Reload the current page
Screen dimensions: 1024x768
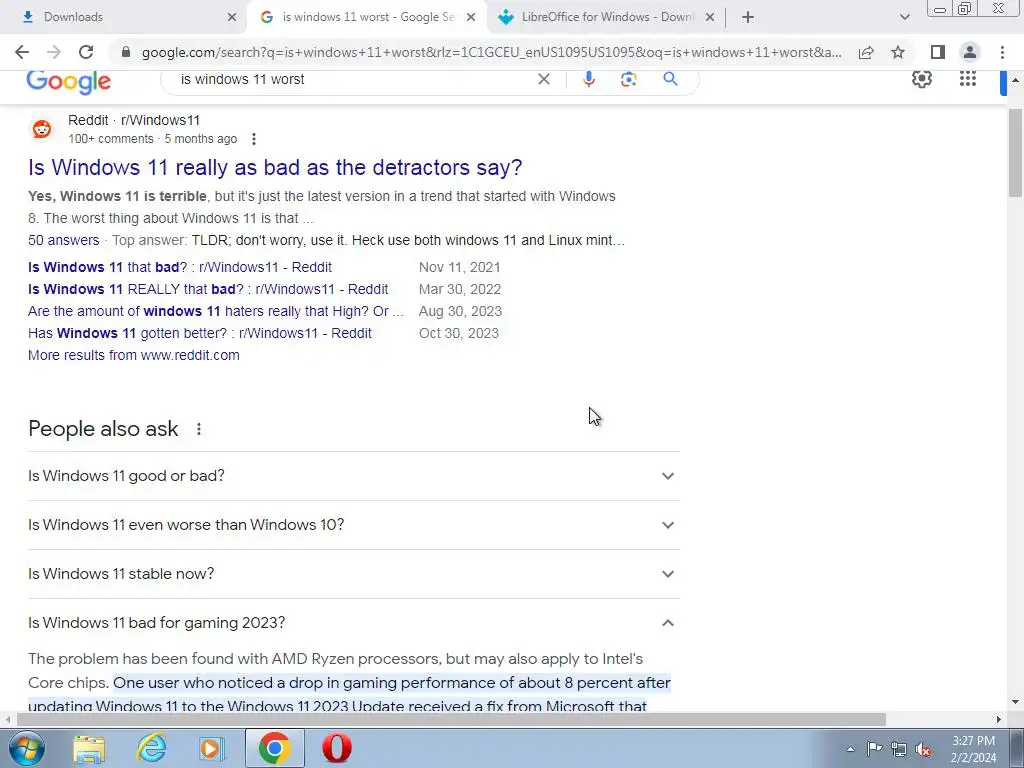86,52
